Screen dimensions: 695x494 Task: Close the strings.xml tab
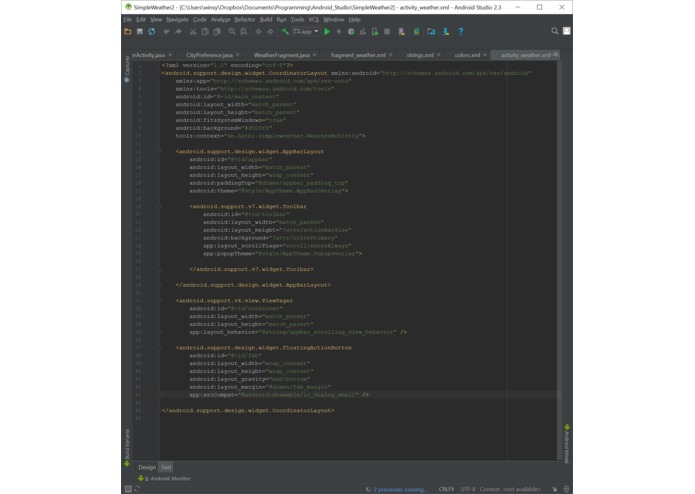click(438, 54)
